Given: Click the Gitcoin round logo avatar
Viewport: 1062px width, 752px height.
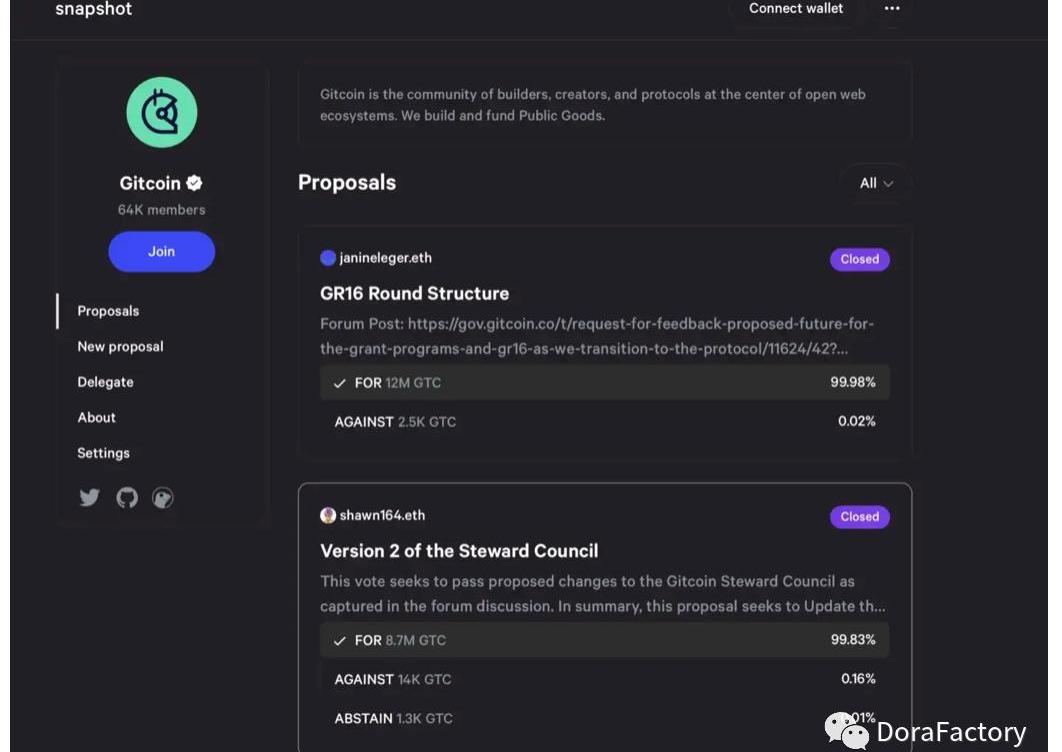Looking at the screenshot, I should (x=162, y=113).
